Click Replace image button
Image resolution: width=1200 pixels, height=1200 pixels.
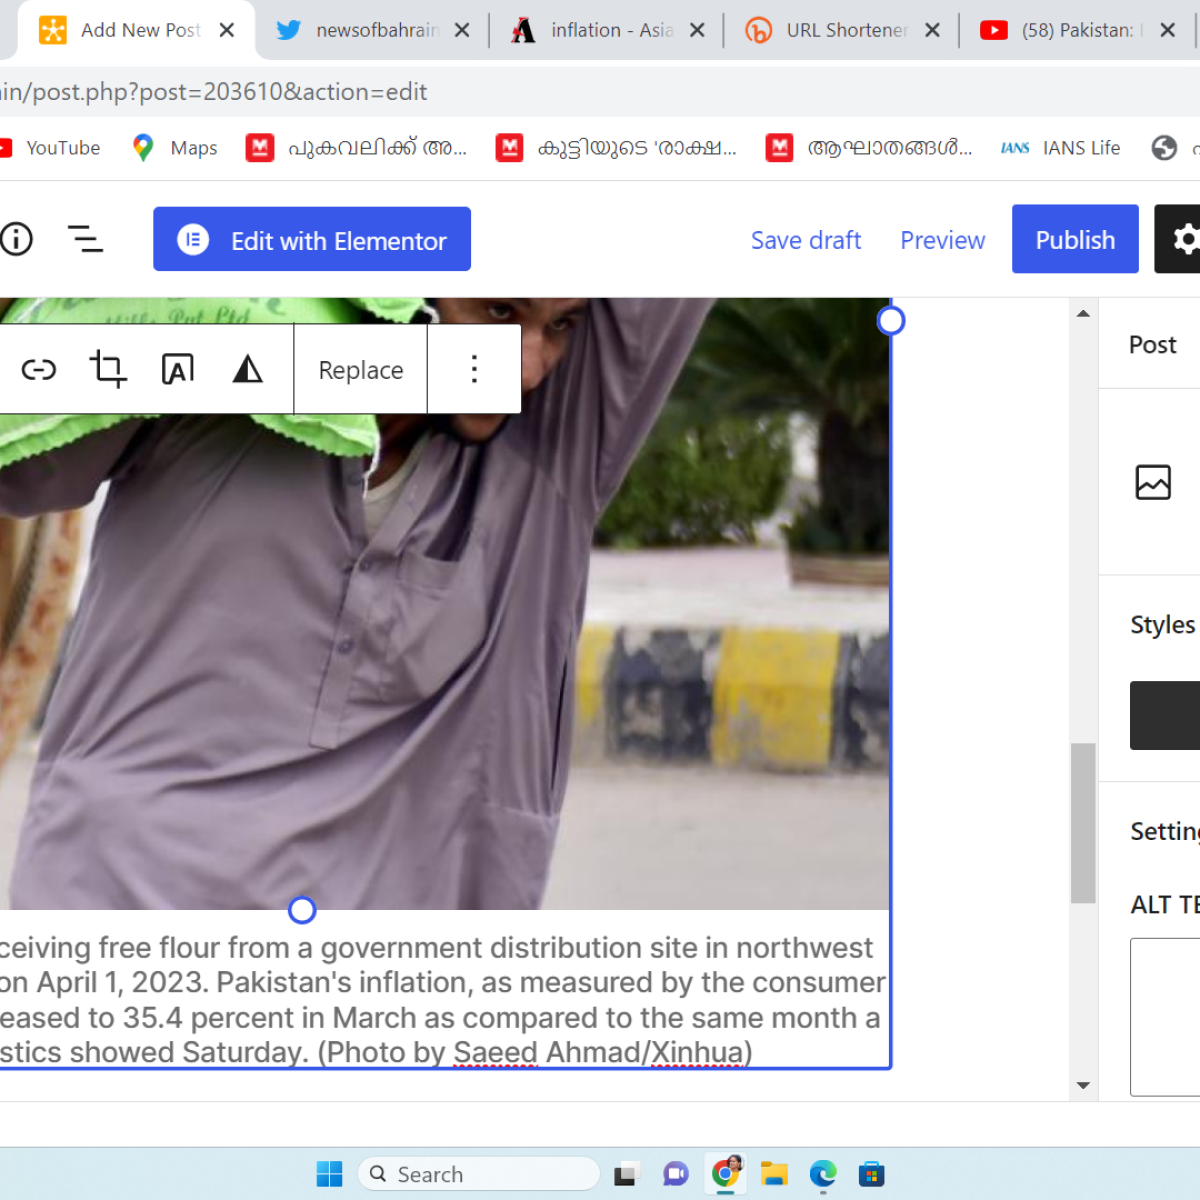(x=361, y=370)
